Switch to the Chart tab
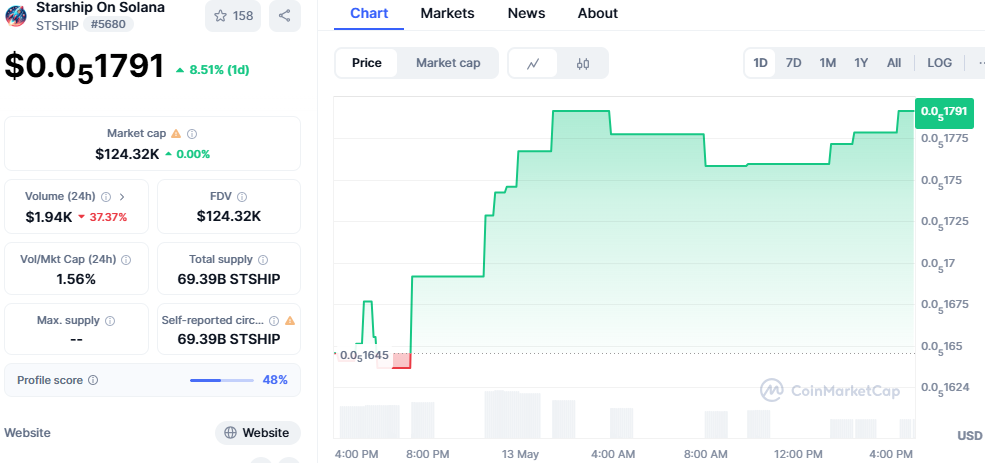Image resolution: width=985 pixels, height=463 pixels. [x=369, y=13]
